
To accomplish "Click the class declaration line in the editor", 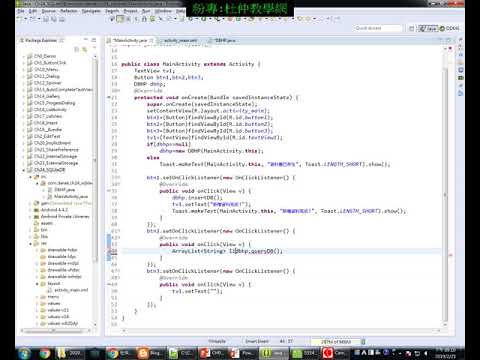I will 191,64.
